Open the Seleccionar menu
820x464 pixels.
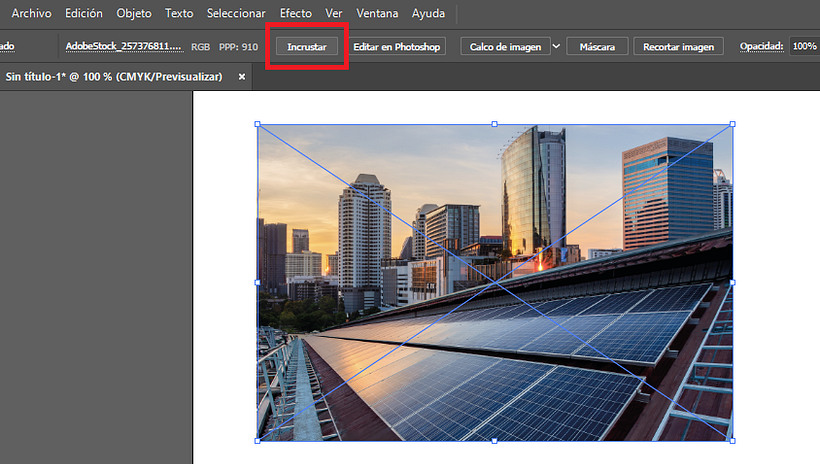coord(236,14)
